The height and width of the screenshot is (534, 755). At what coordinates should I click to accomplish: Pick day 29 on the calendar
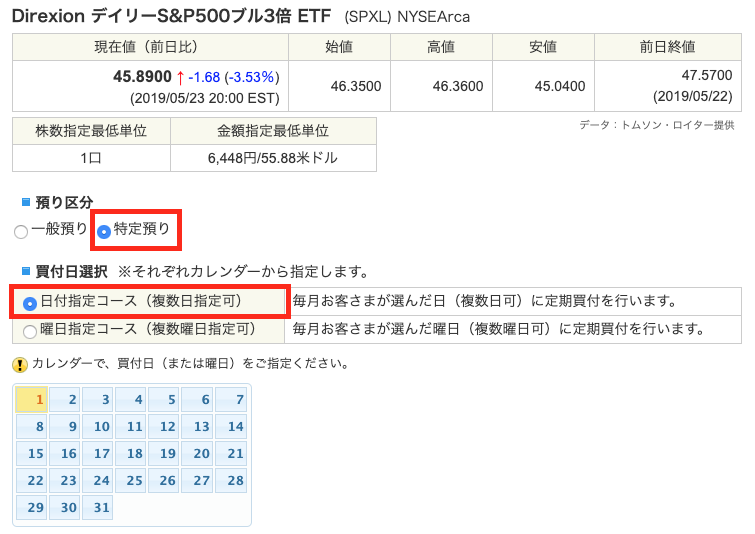point(32,508)
